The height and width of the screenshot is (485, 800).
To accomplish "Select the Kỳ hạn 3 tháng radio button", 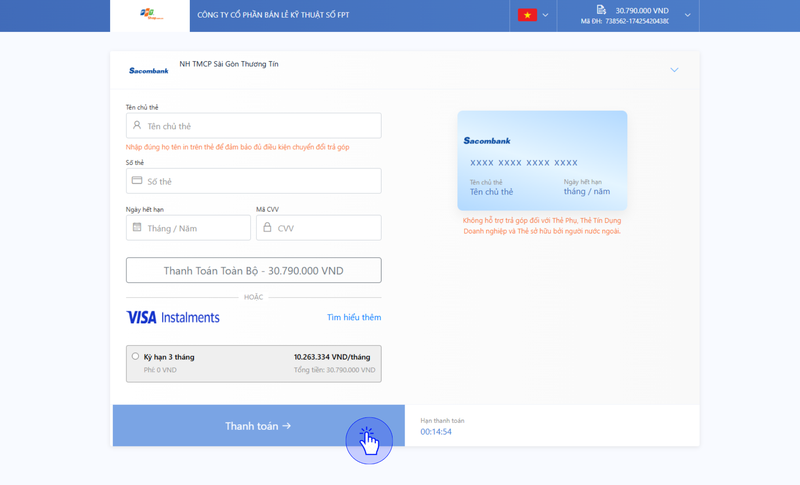I will click(135, 356).
